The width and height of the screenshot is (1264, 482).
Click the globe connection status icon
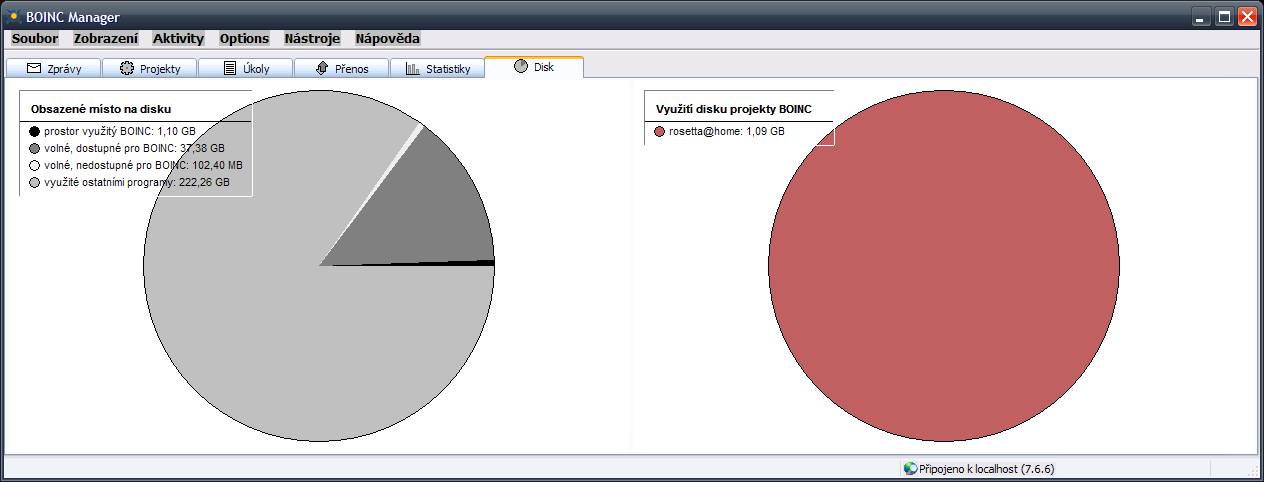click(x=910, y=468)
